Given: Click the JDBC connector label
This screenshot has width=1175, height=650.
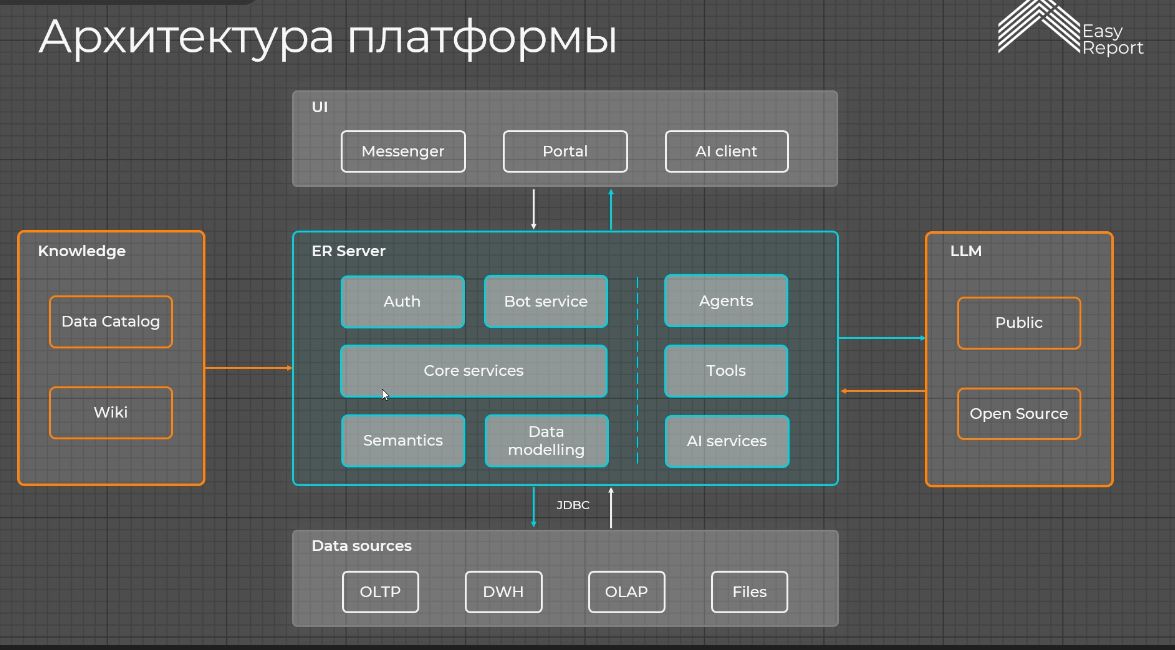Looking at the screenshot, I should click(x=573, y=505).
